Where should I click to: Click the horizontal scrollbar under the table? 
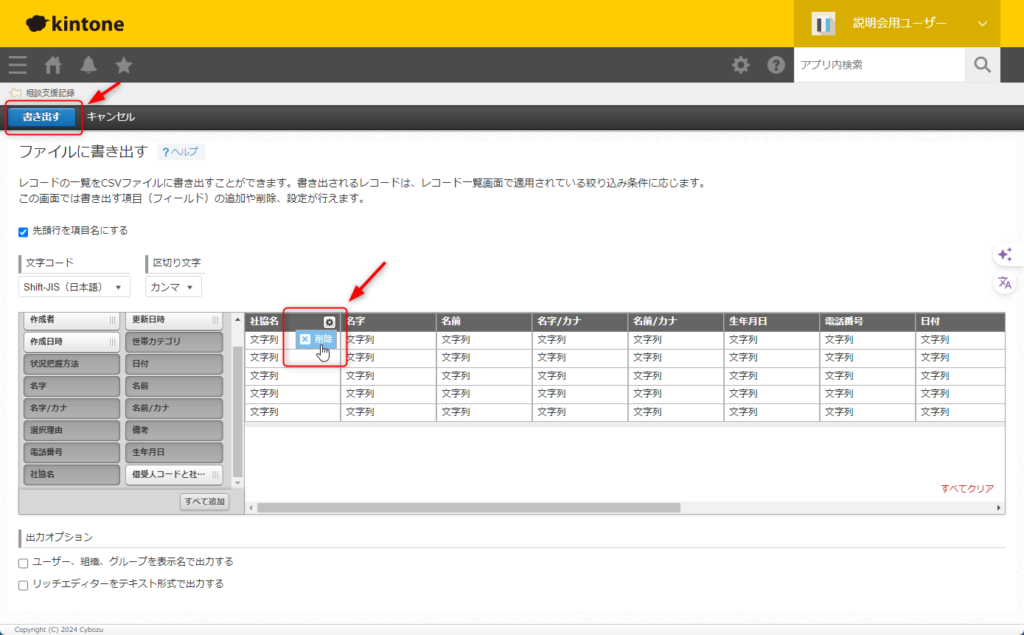(470, 508)
